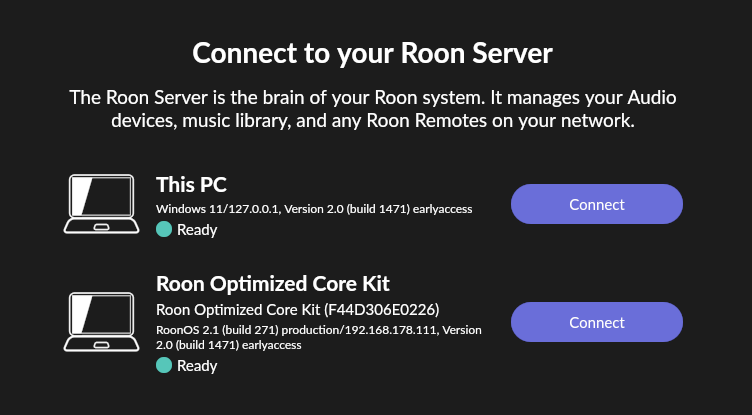The image size is (752, 415).
Task: Select the This PC server title
Action: point(191,185)
